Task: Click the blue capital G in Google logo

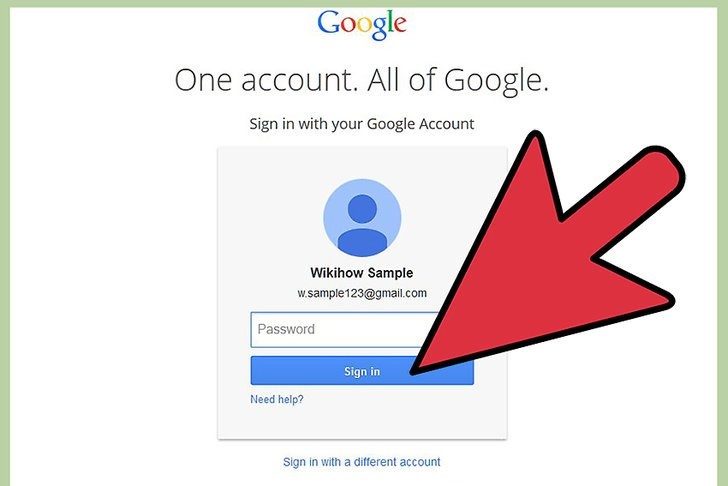Action: pos(328,21)
